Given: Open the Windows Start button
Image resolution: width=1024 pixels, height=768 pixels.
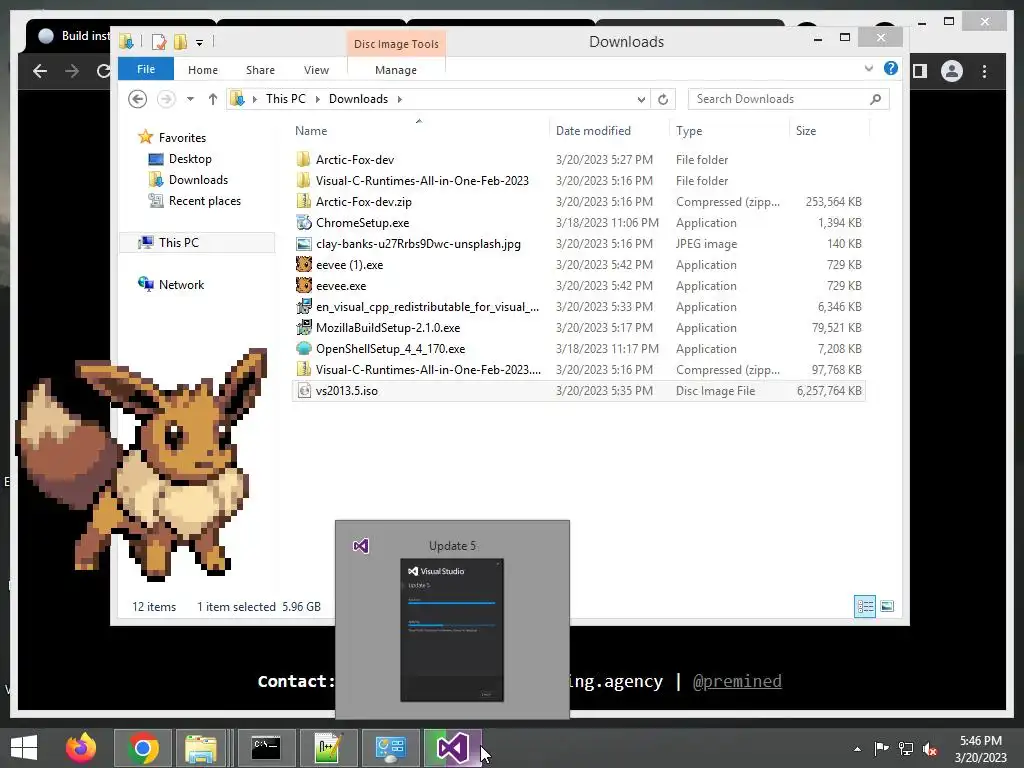Looking at the screenshot, I should [24, 748].
